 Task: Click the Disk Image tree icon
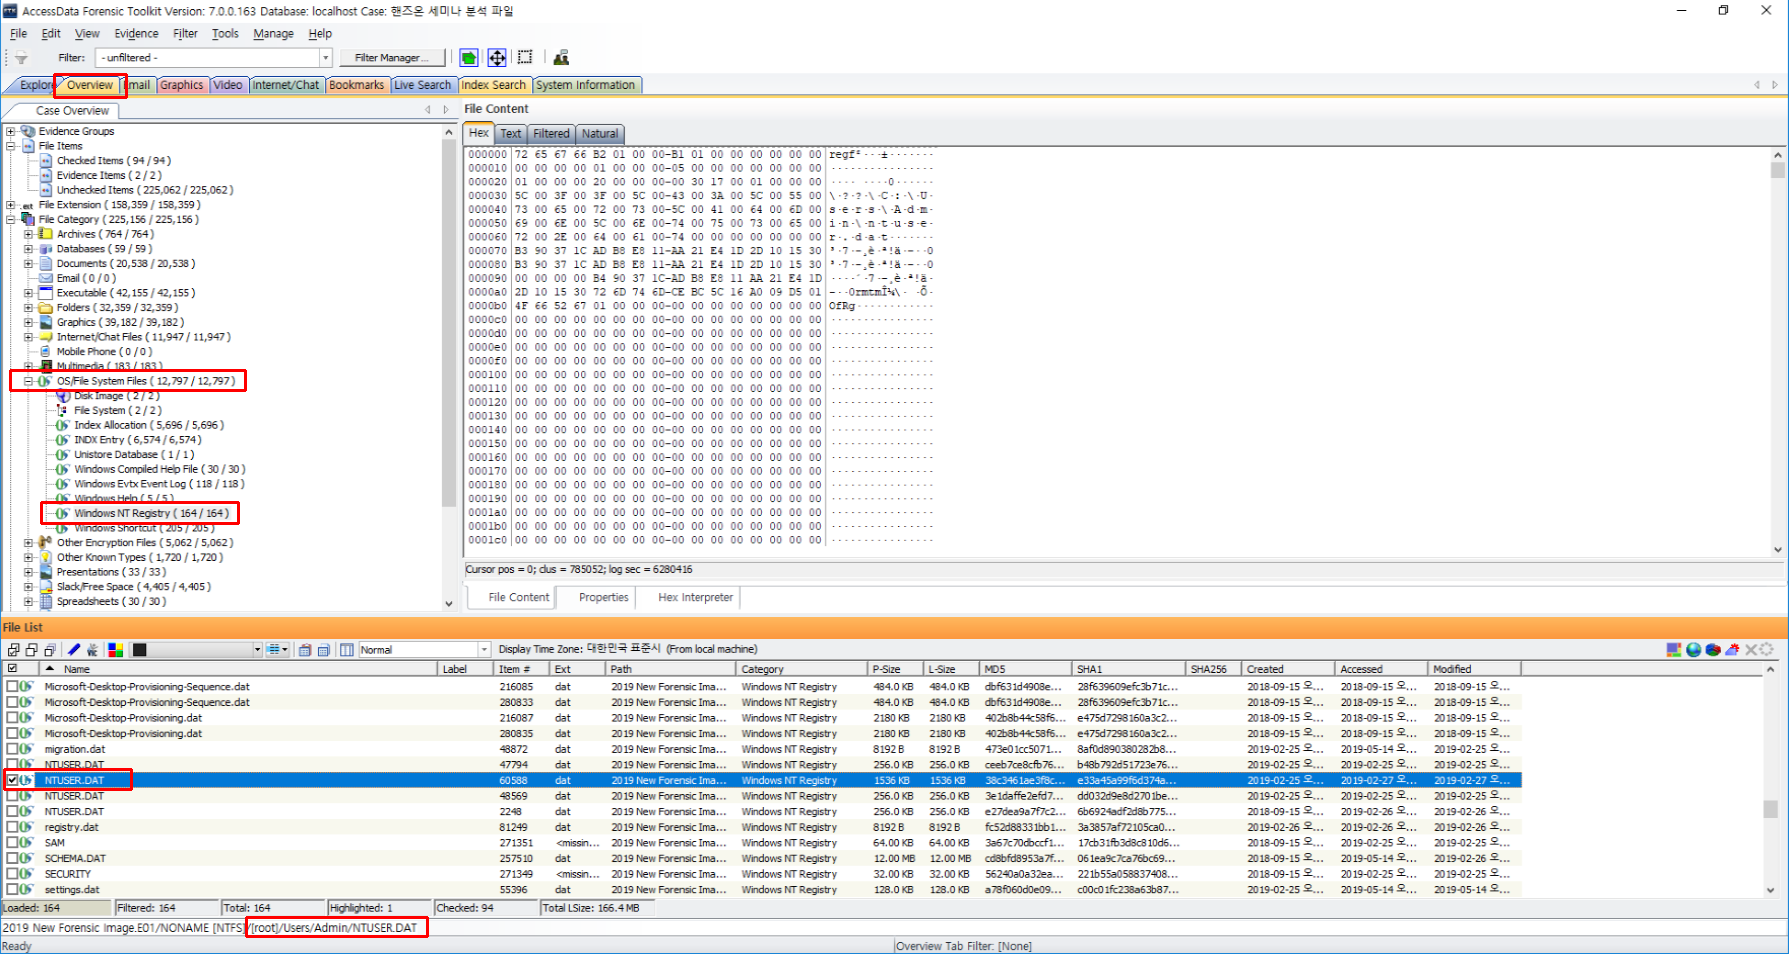[x=63, y=396]
